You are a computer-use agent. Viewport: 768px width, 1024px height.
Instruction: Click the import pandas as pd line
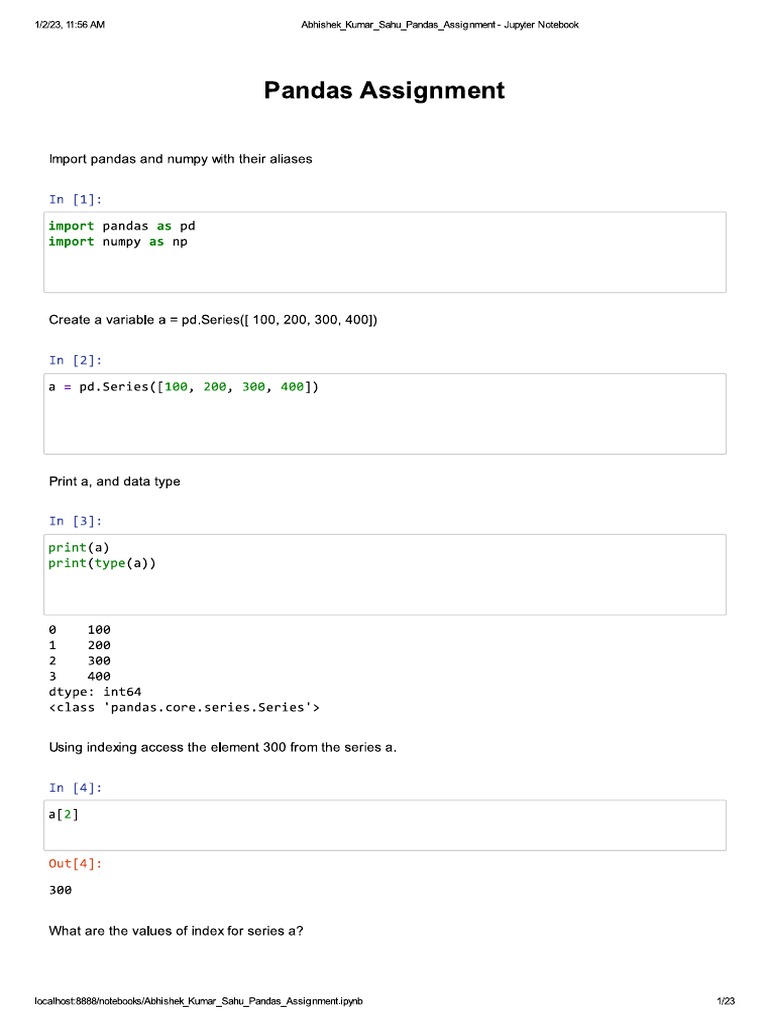pyautogui.click(x=121, y=226)
